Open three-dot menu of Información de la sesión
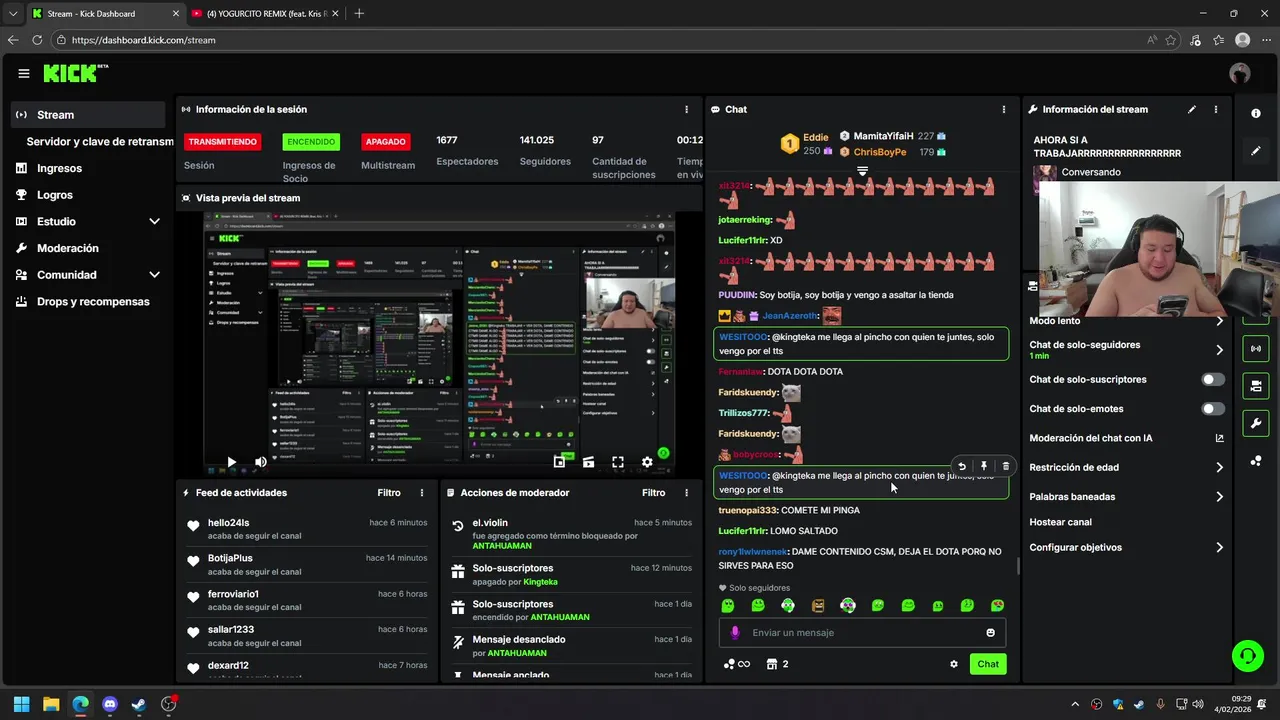The height and width of the screenshot is (720, 1280). [686, 109]
